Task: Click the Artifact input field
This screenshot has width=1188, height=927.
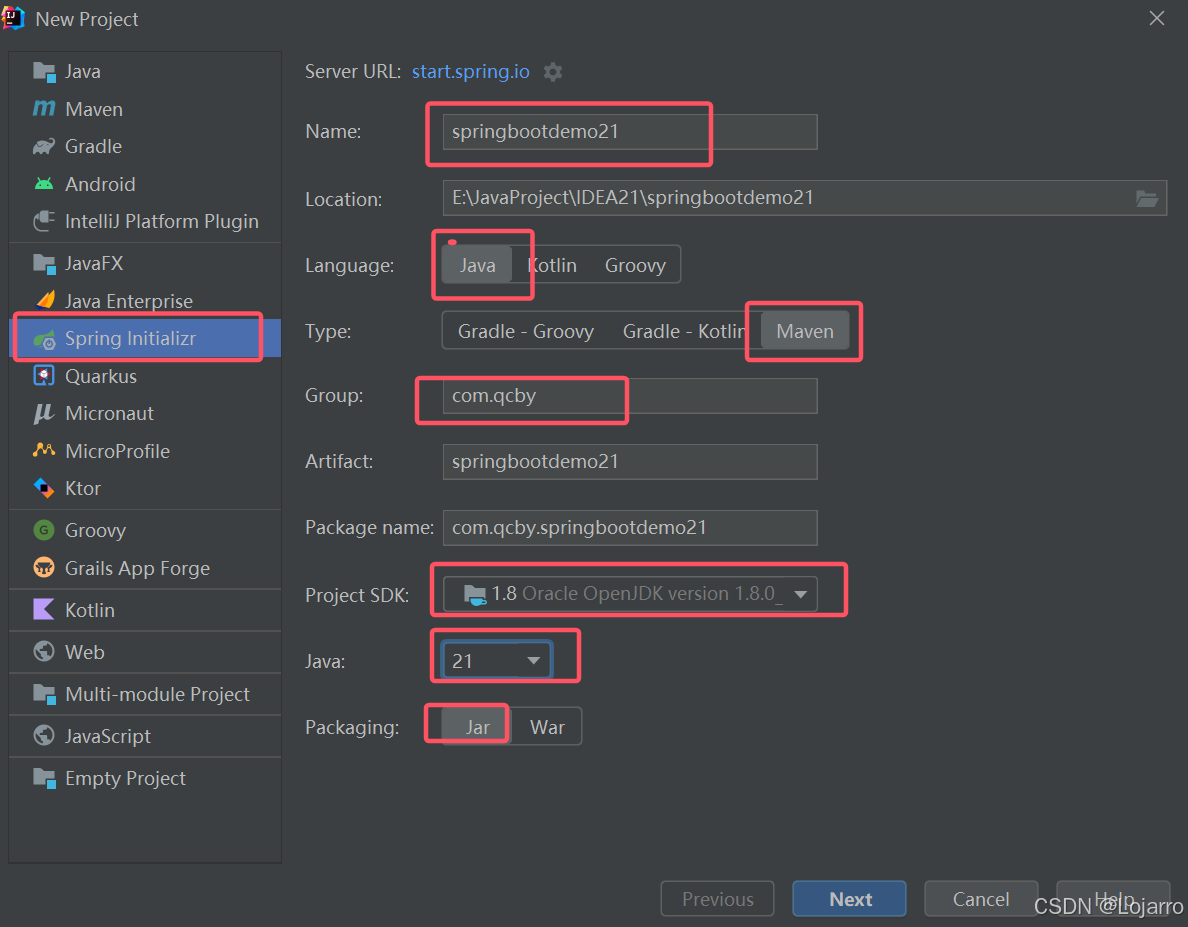Action: pos(630,462)
